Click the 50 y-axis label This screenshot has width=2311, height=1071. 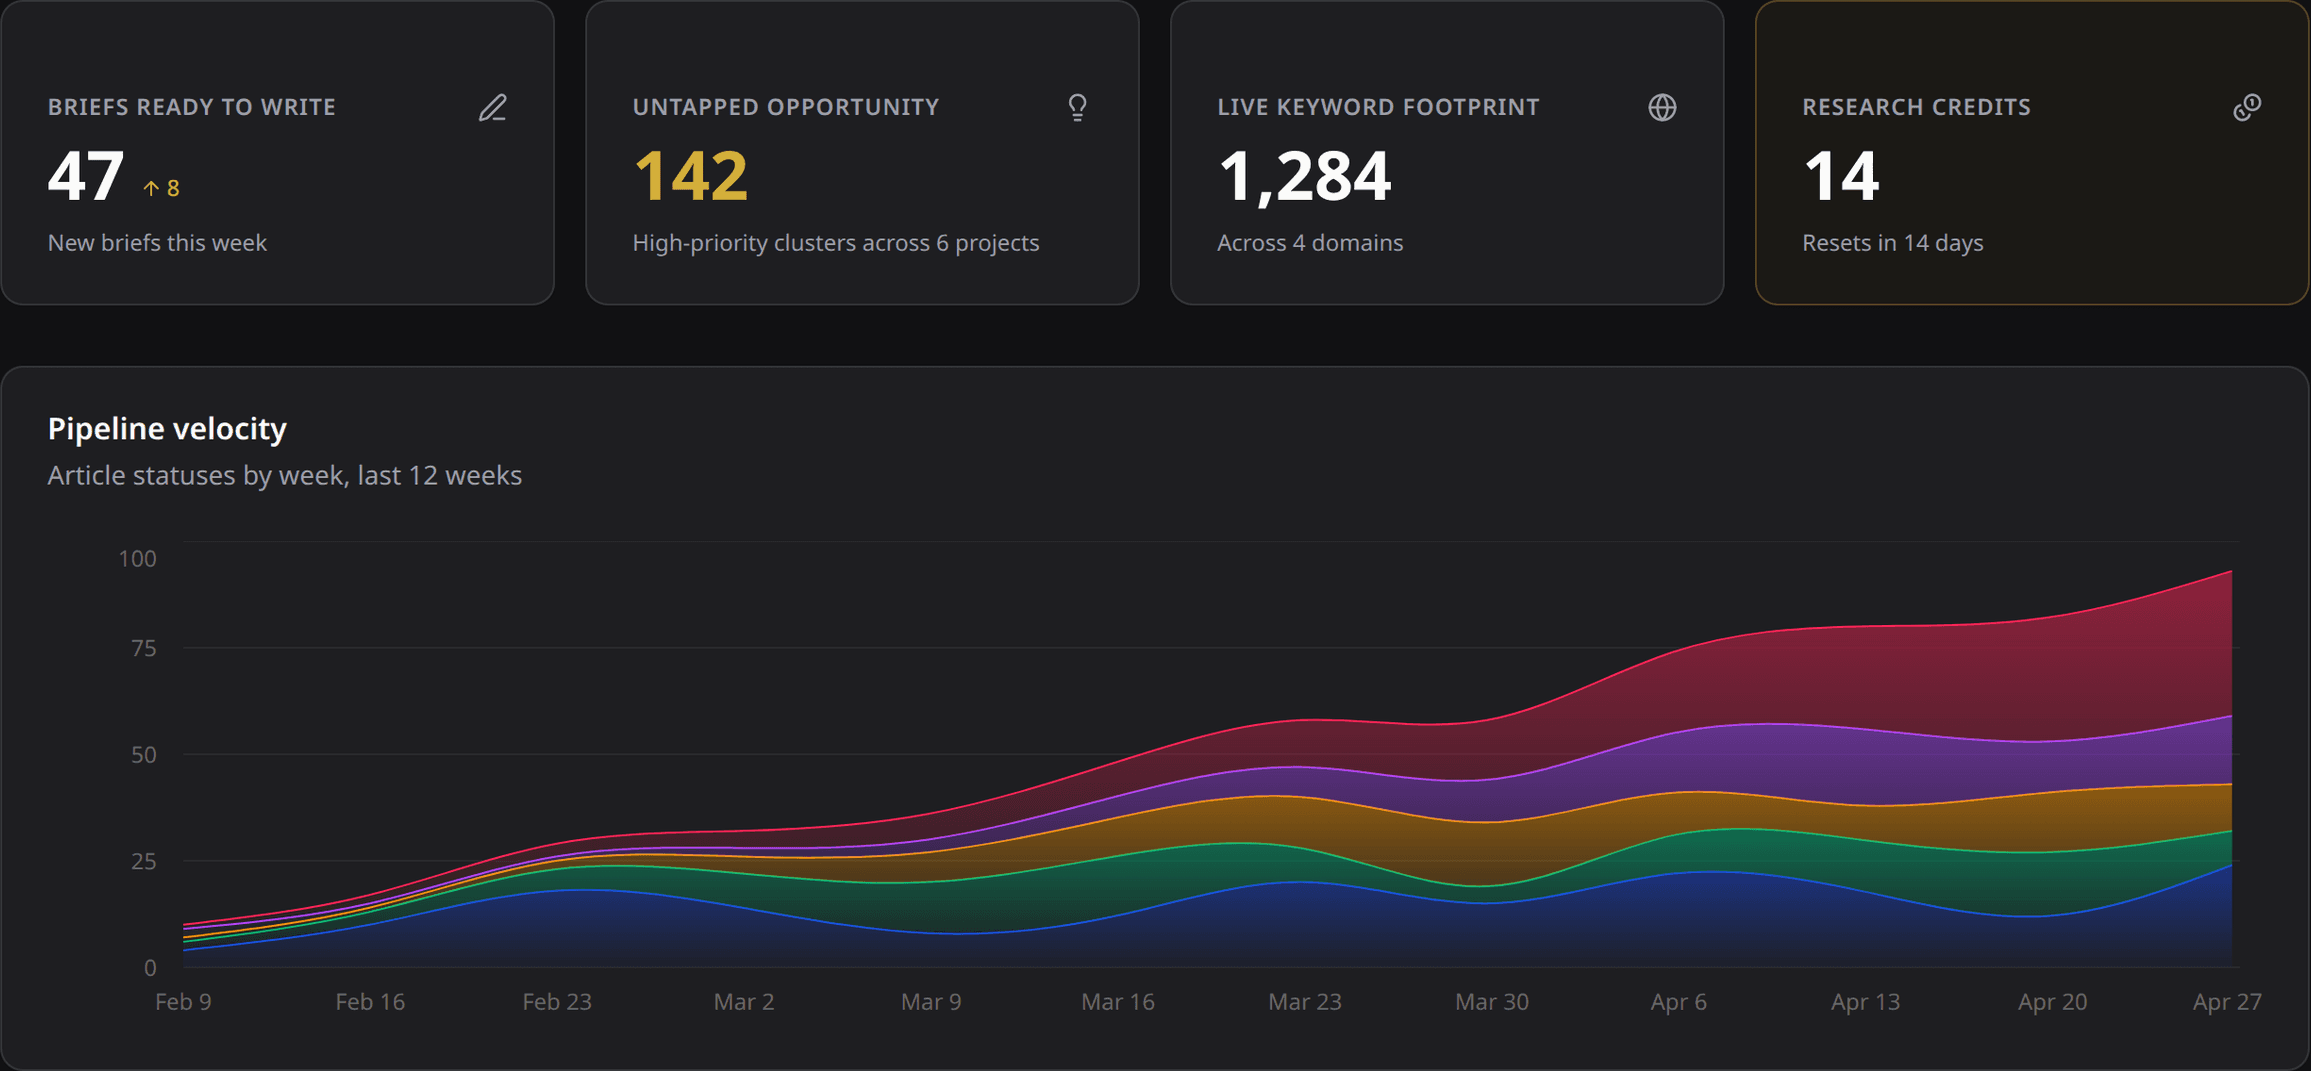click(x=144, y=755)
